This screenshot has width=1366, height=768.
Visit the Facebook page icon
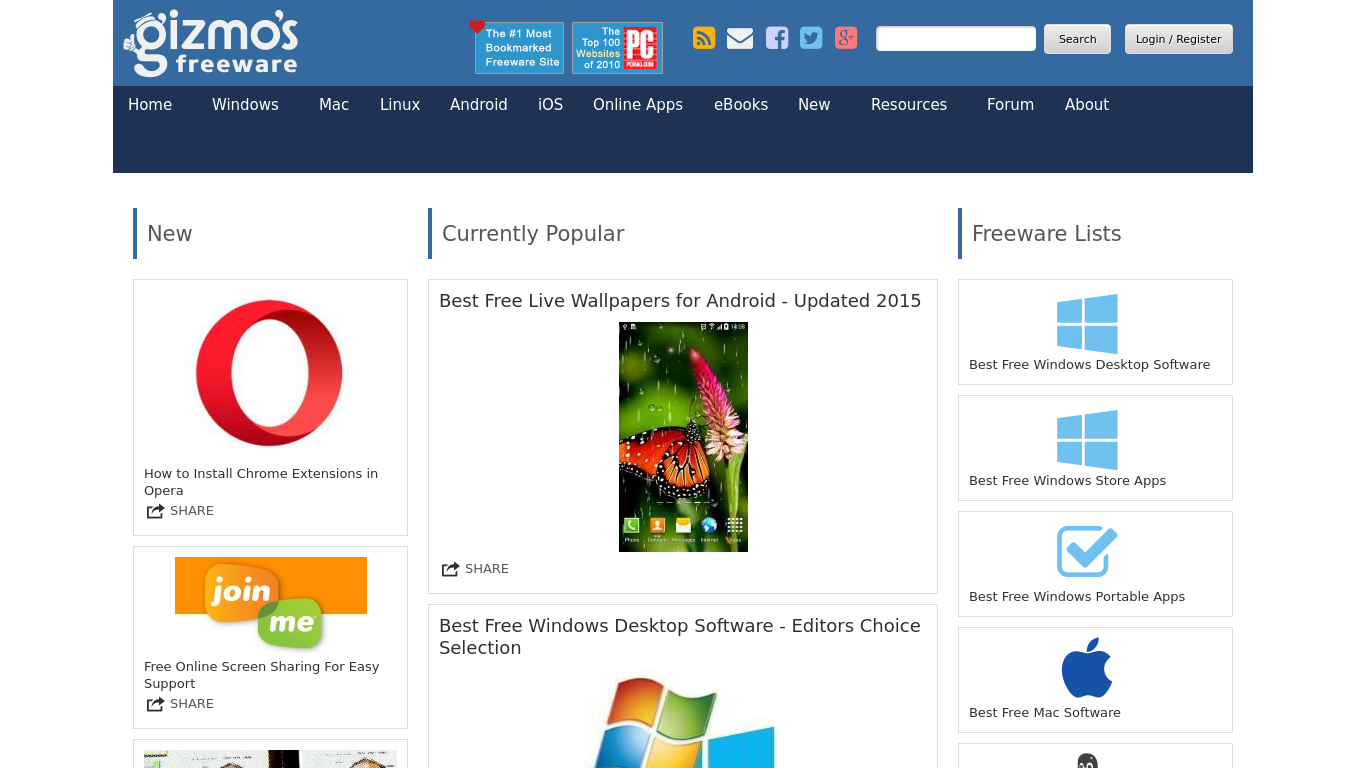[777, 38]
